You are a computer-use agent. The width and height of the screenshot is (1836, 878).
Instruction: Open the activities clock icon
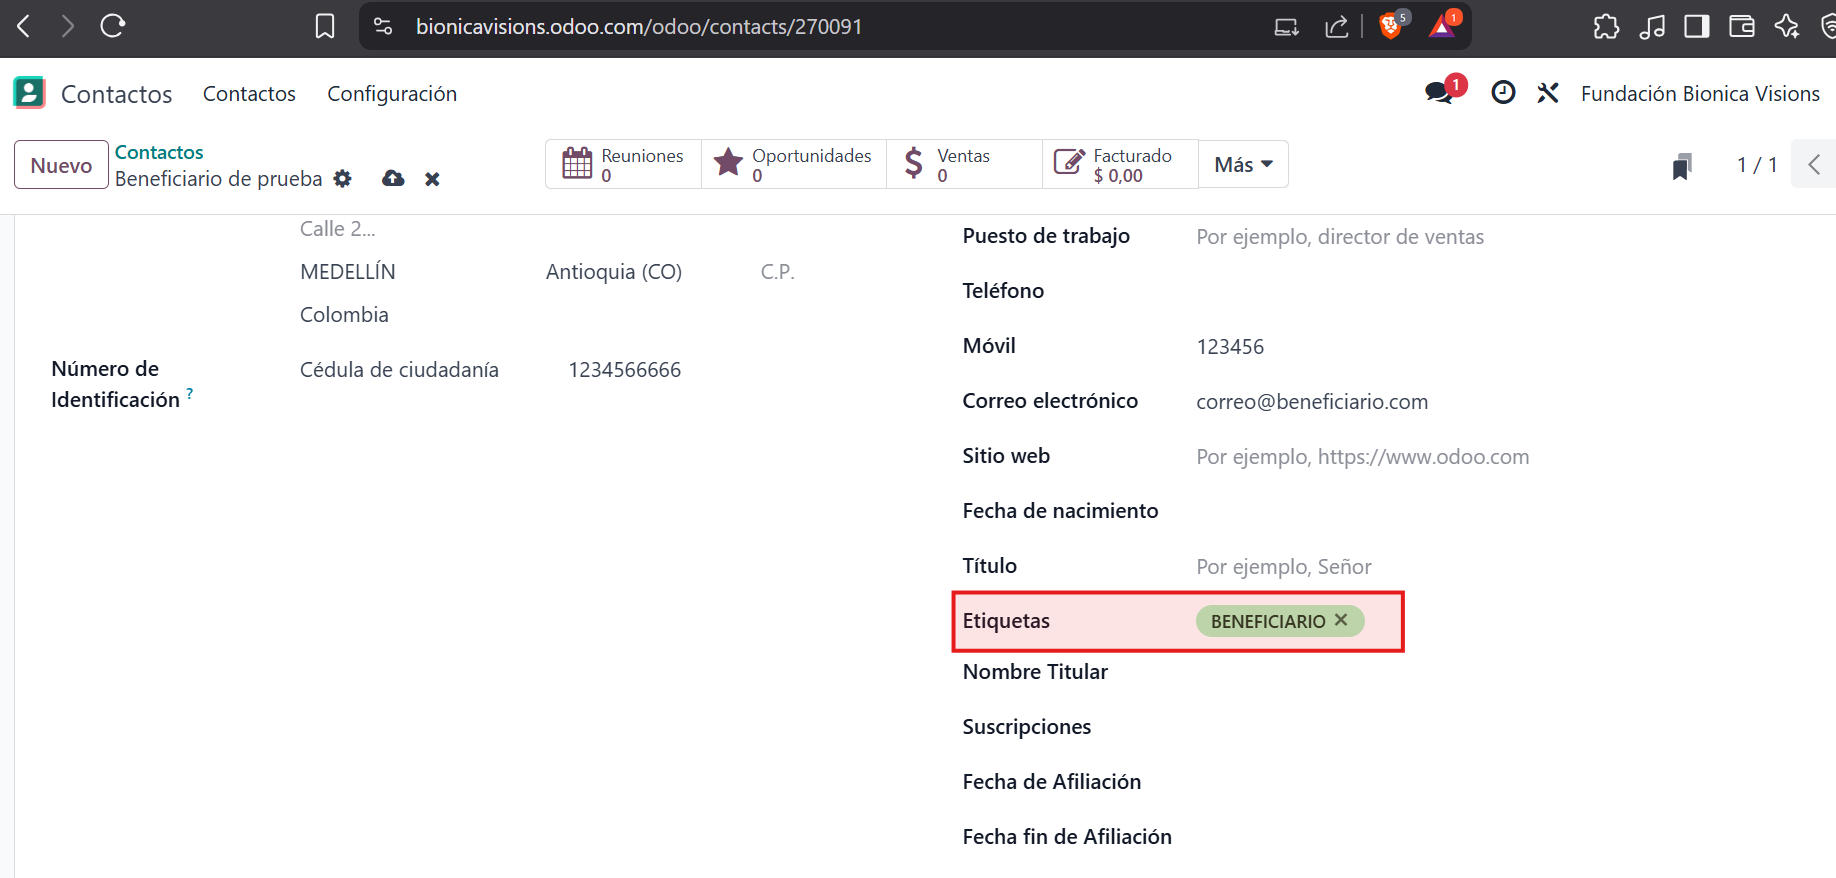click(1502, 93)
